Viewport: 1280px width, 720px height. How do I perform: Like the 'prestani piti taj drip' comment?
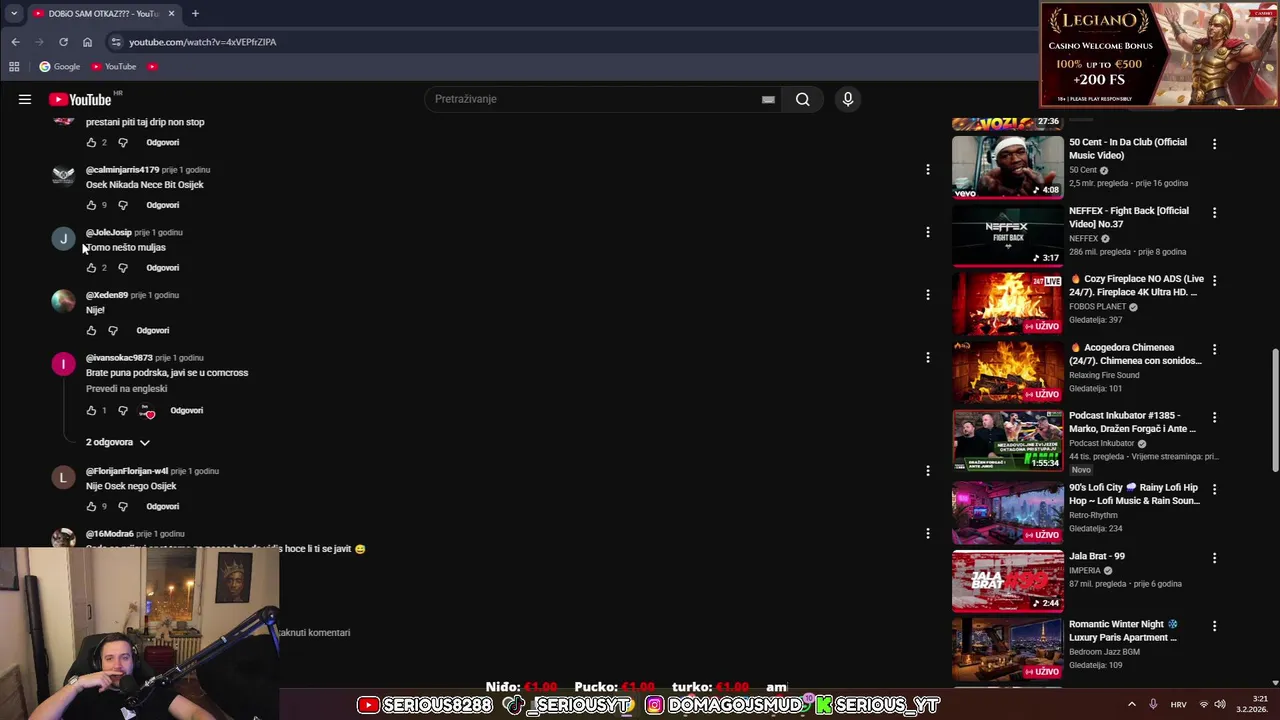coord(91,142)
